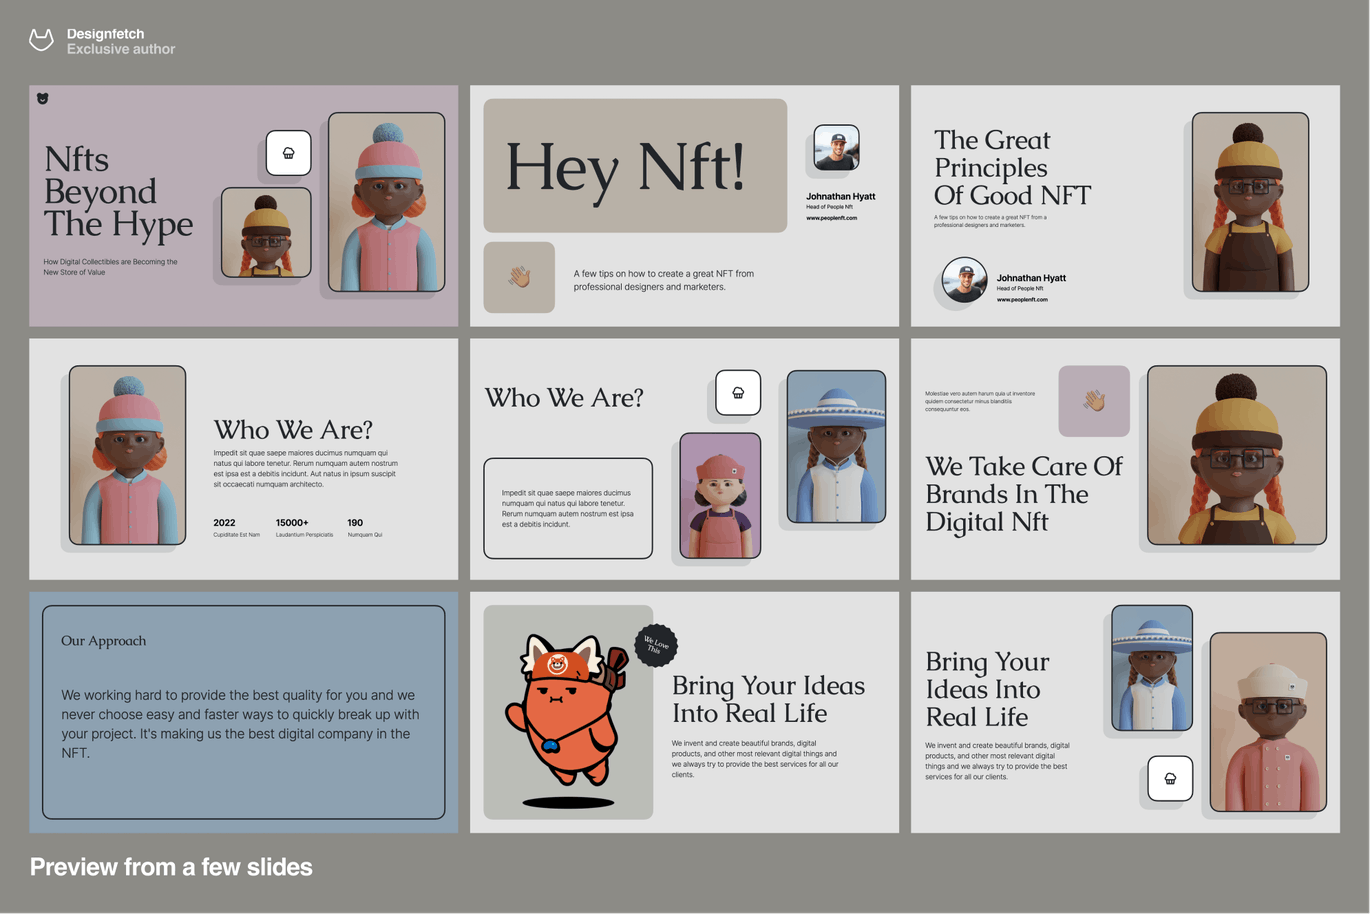Click the basket icon on the last Bring Your Ideas slide

[x=1170, y=778]
